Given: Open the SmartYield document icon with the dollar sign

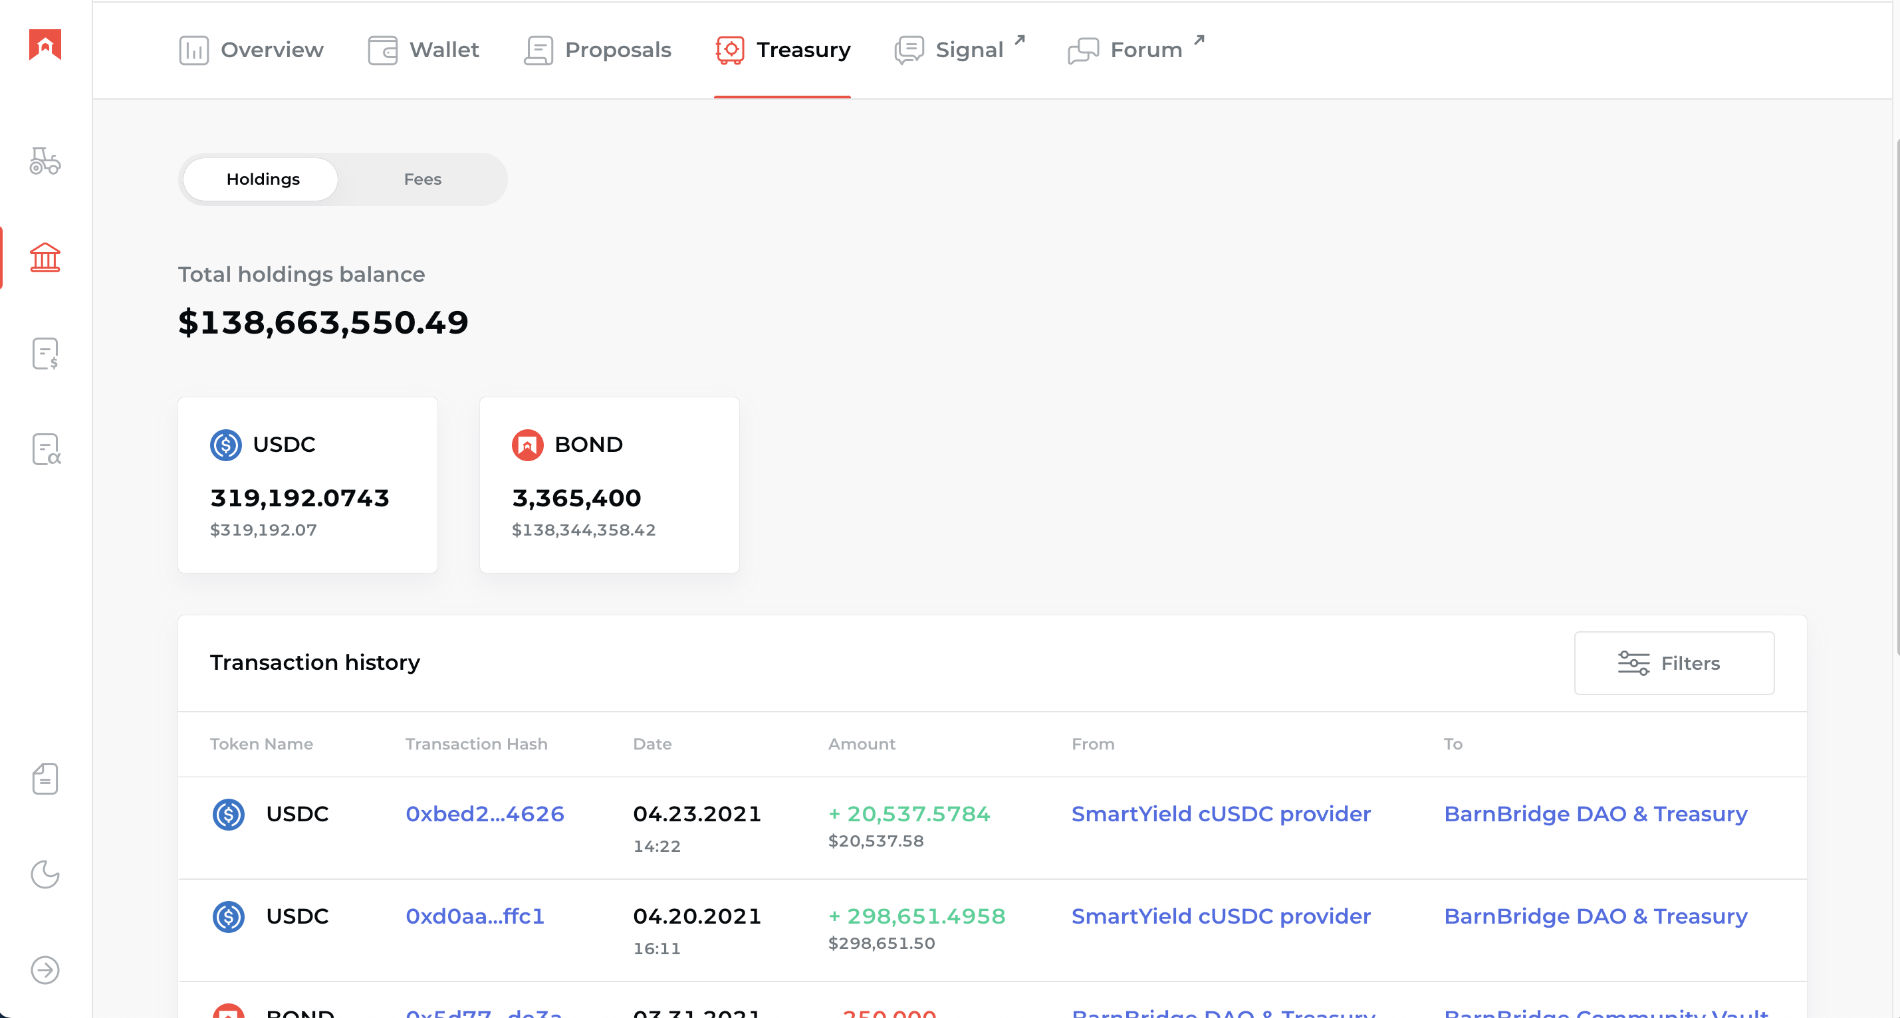Looking at the screenshot, I should pyautogui.click(x=45, y=353).
